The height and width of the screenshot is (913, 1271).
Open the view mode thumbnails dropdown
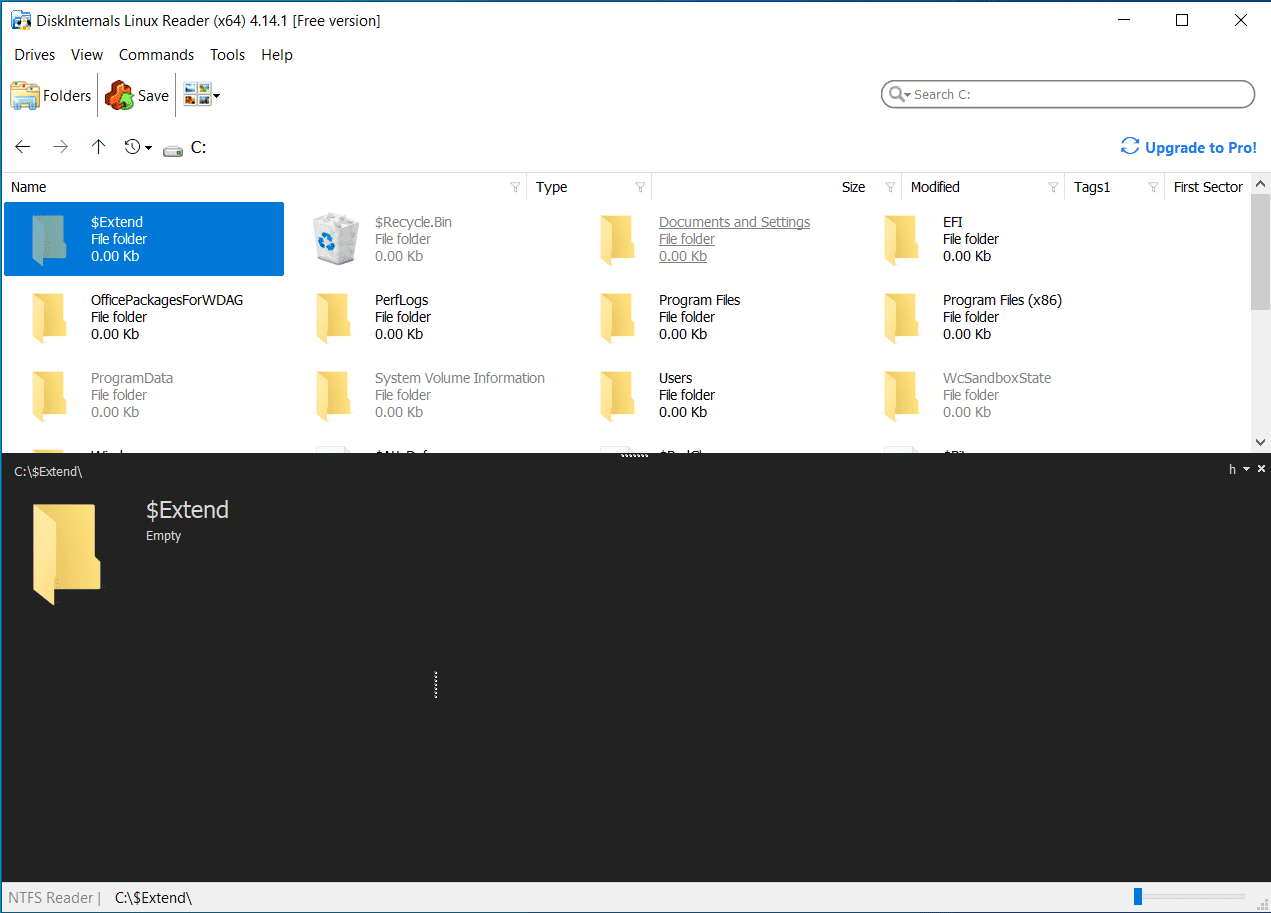pos(201,96)
